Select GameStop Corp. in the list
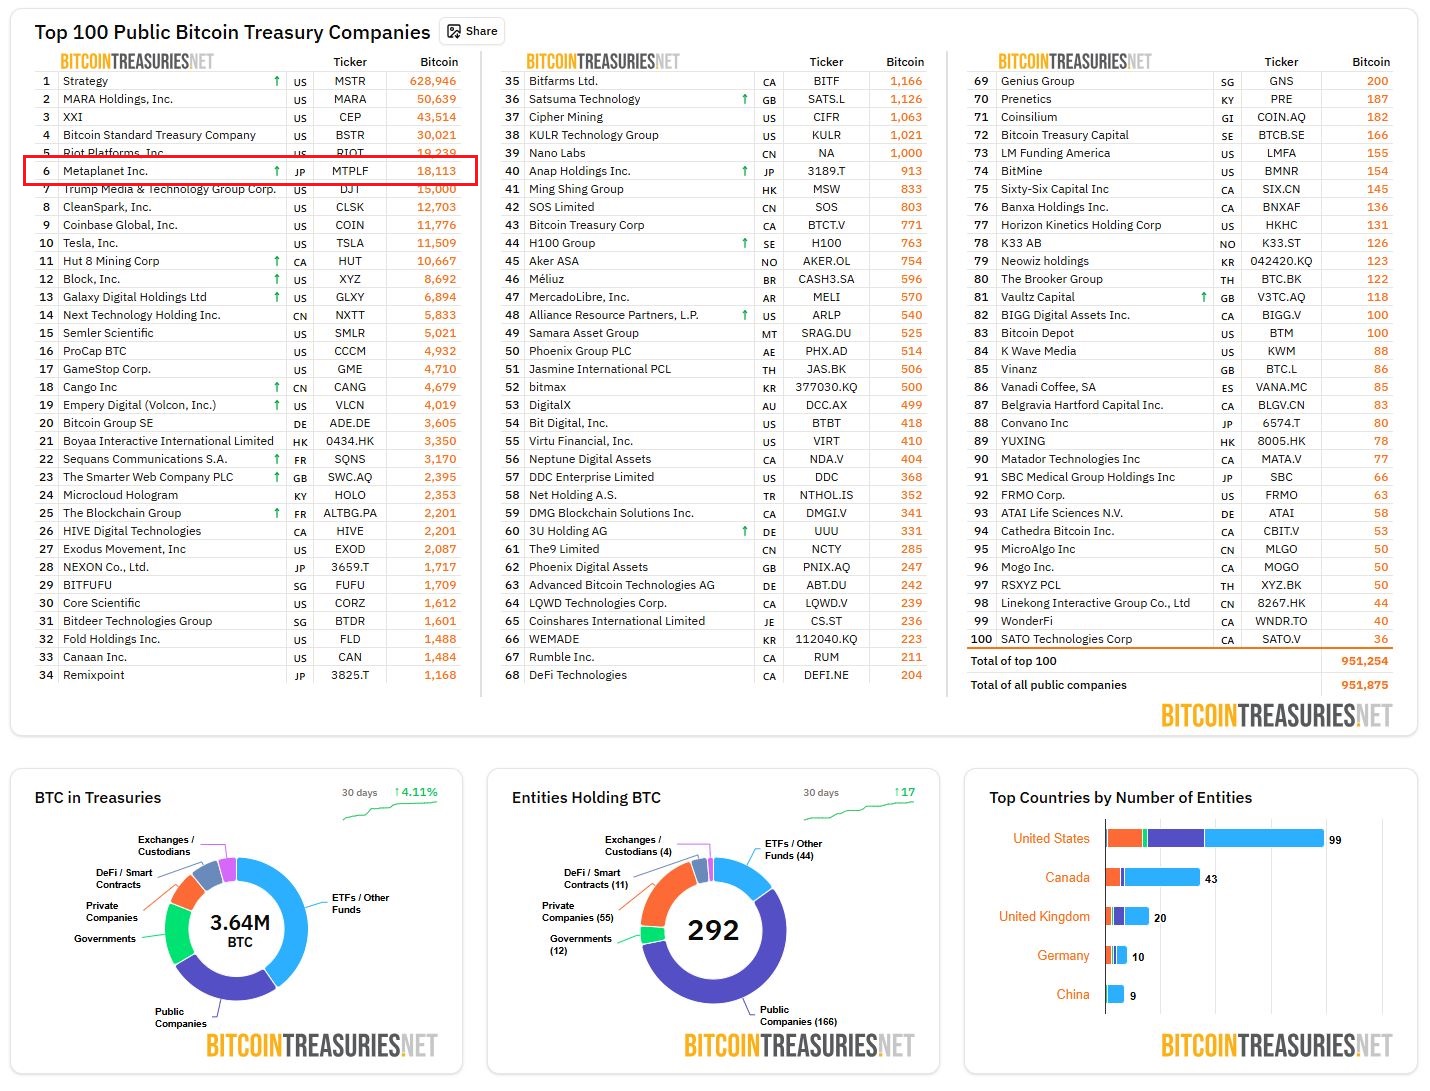Image resolution: width=1430 pixels, height=1091 pixels. 107,369
